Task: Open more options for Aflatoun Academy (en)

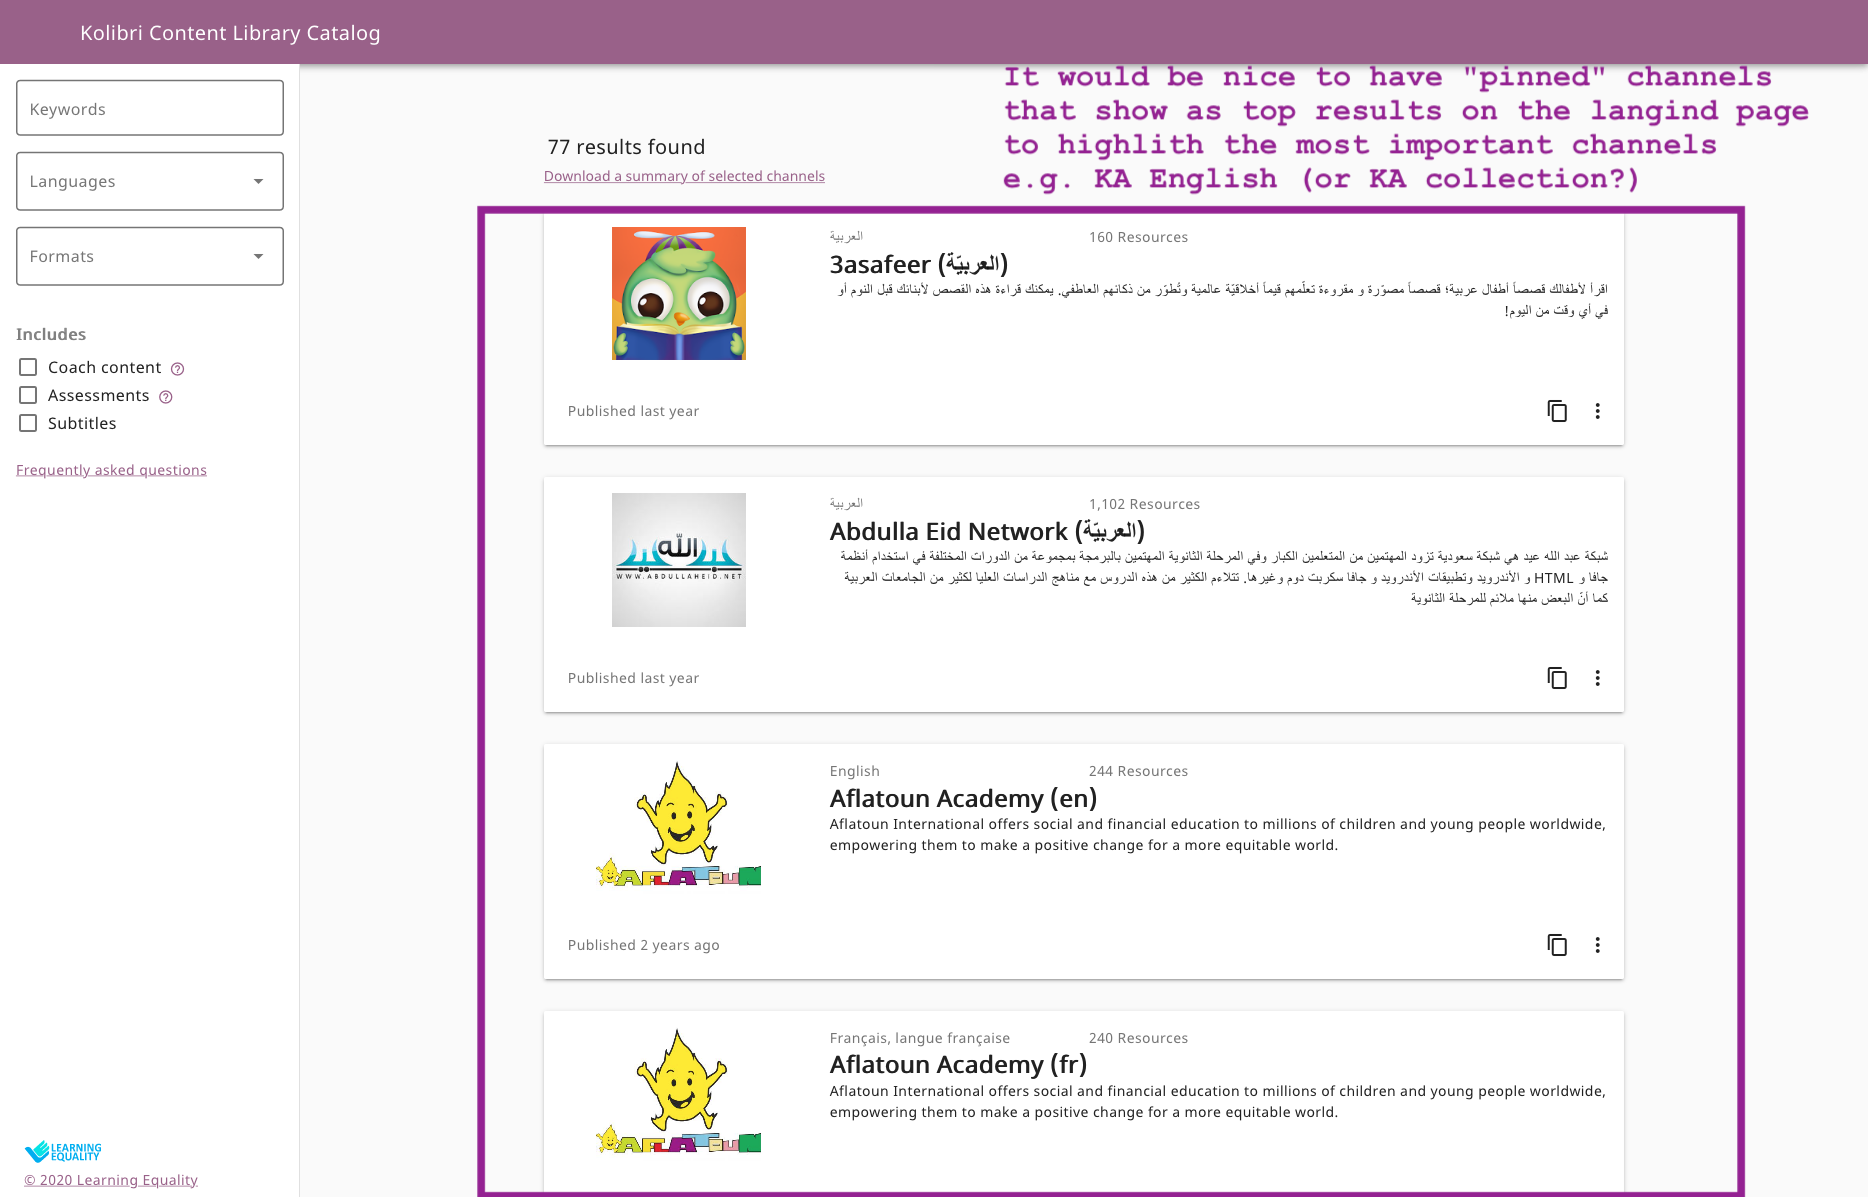Action: click(1598, 945)
